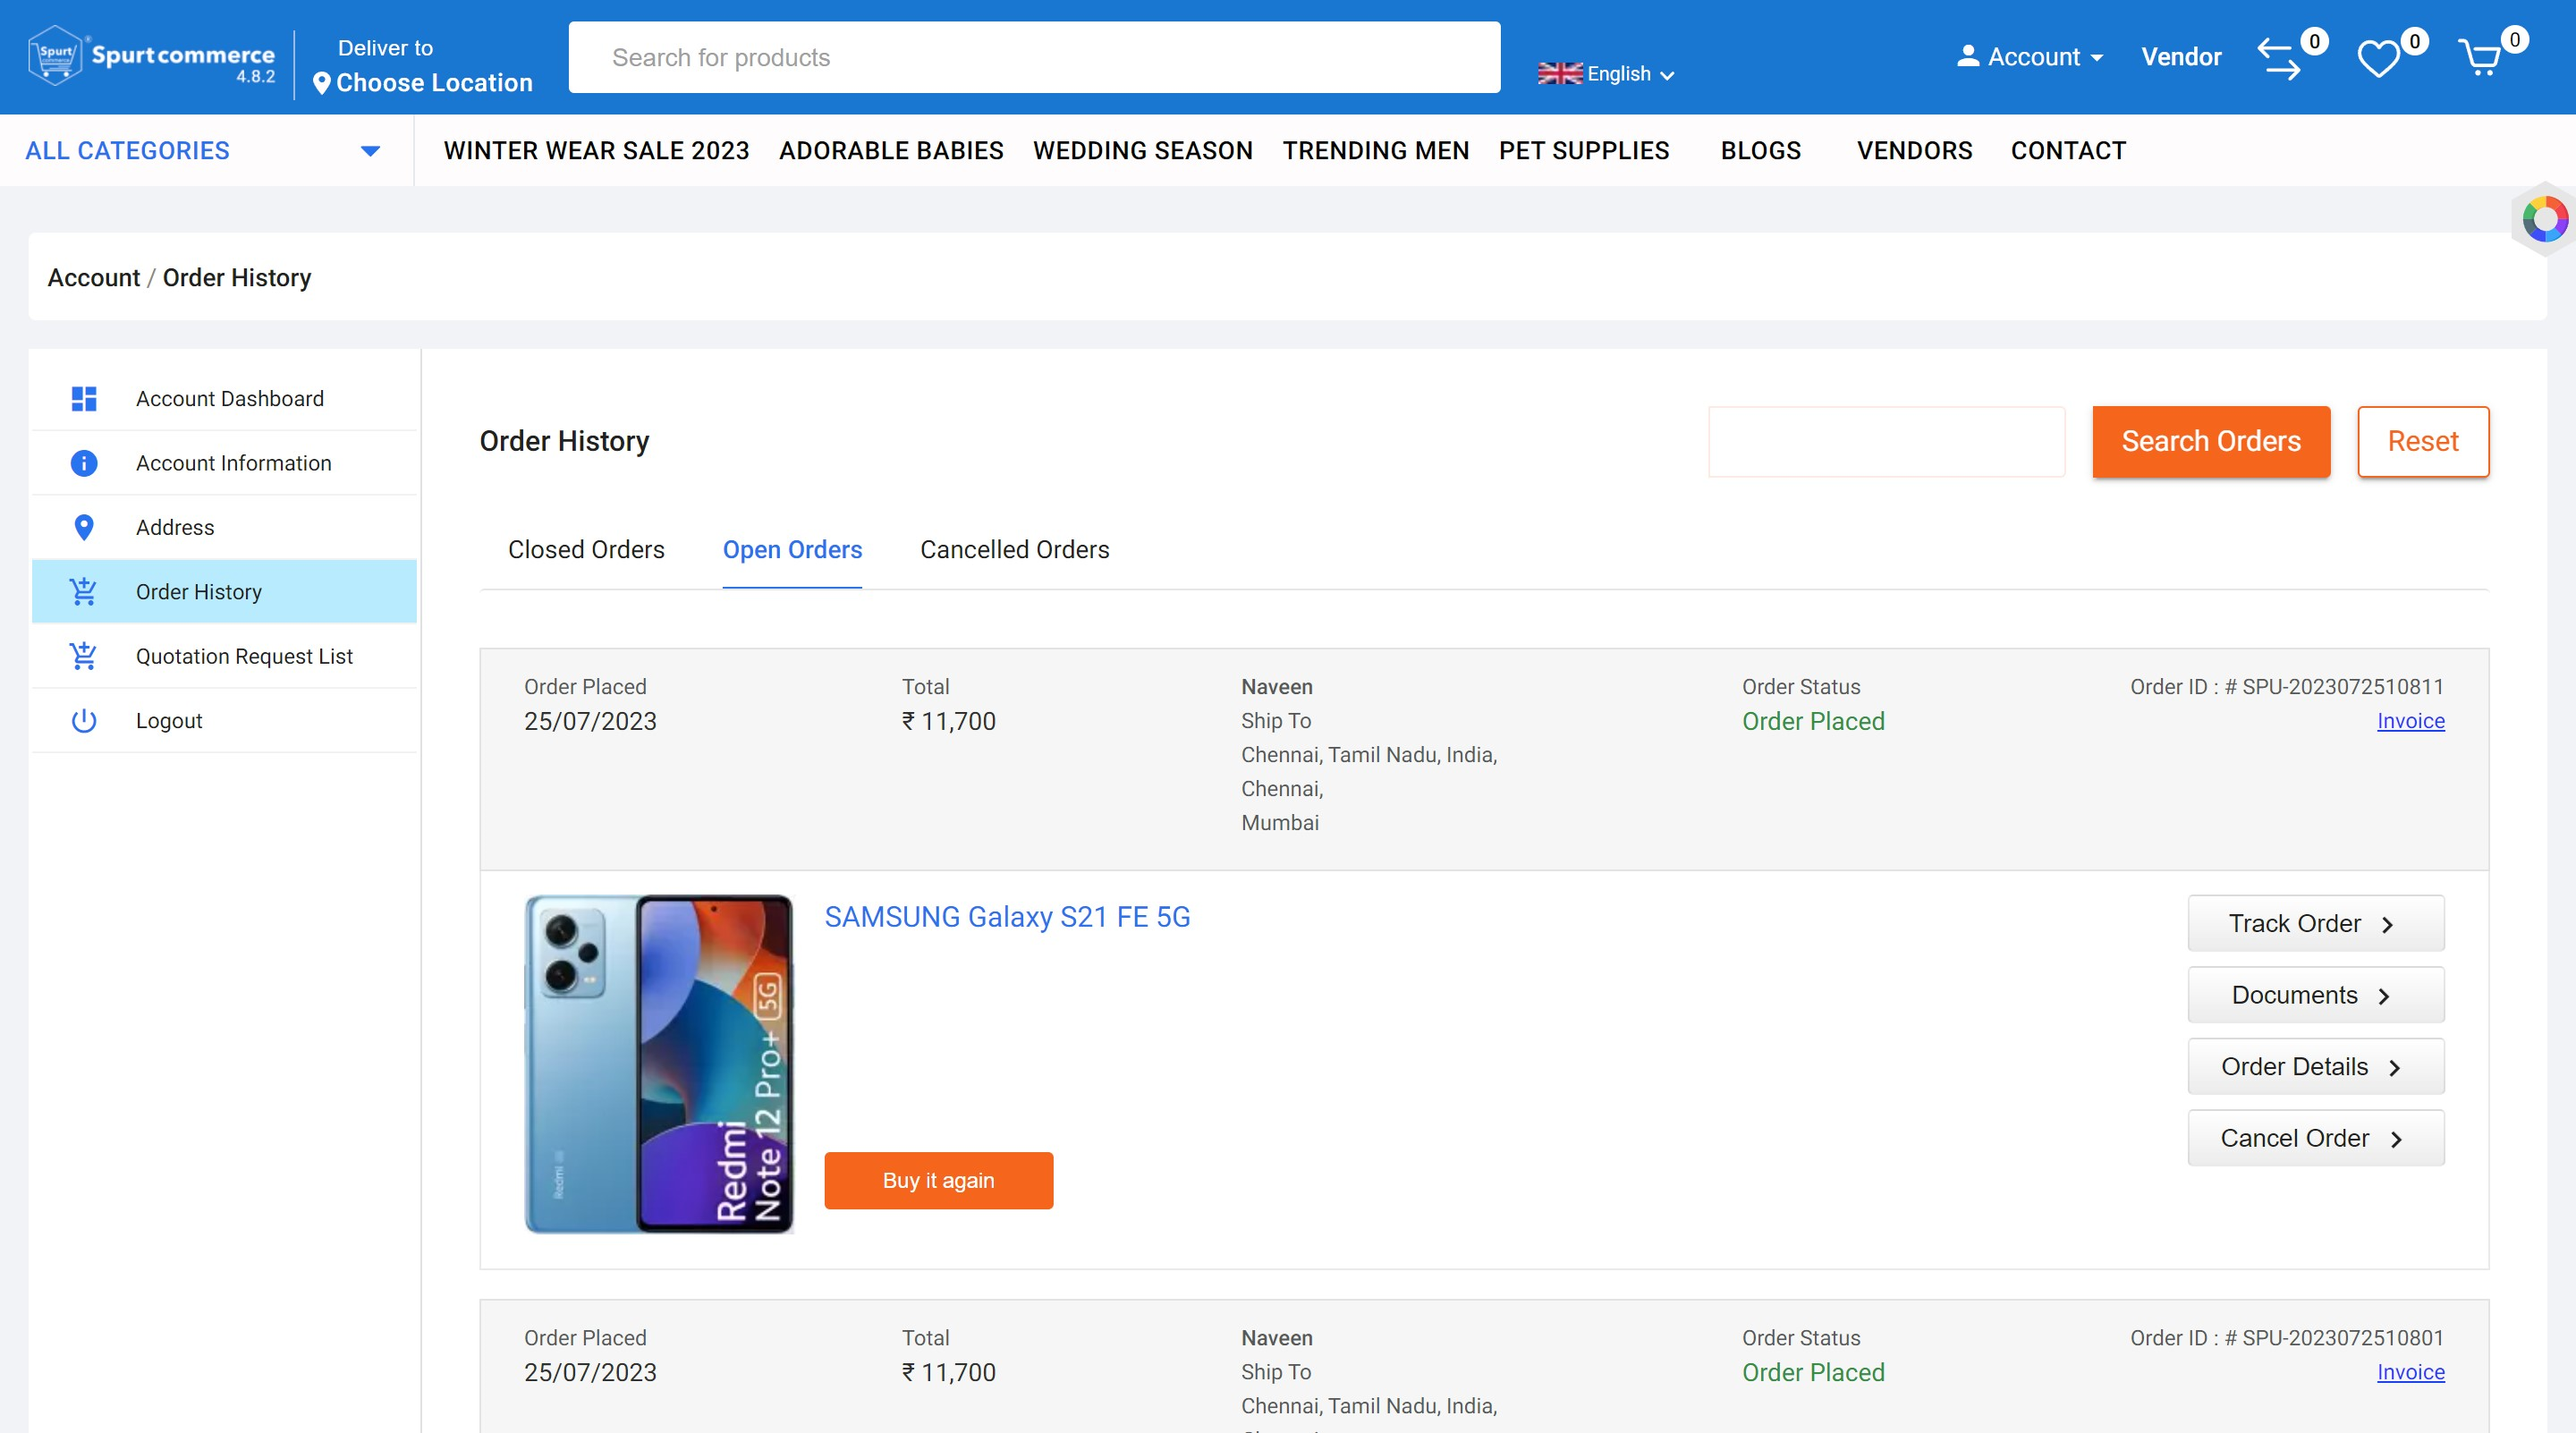Click the Choose Location pin icon

click(x=321, y=83)
